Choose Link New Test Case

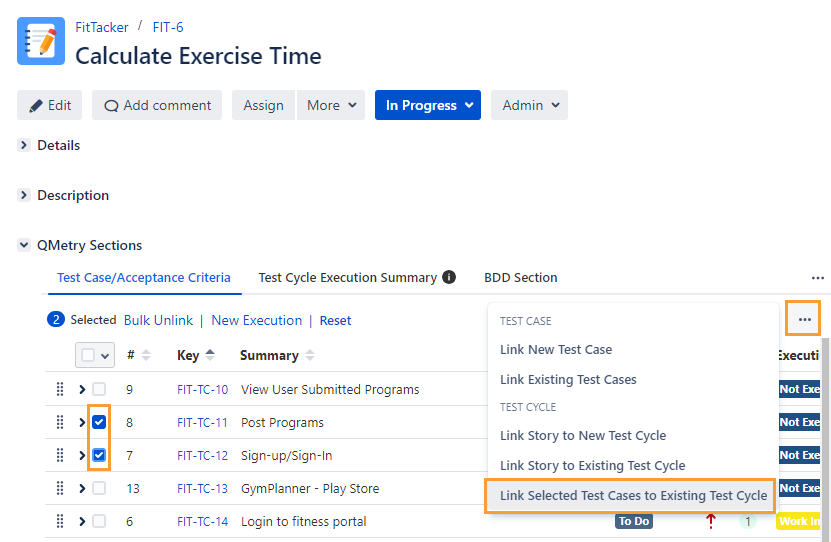coord(556,350)
